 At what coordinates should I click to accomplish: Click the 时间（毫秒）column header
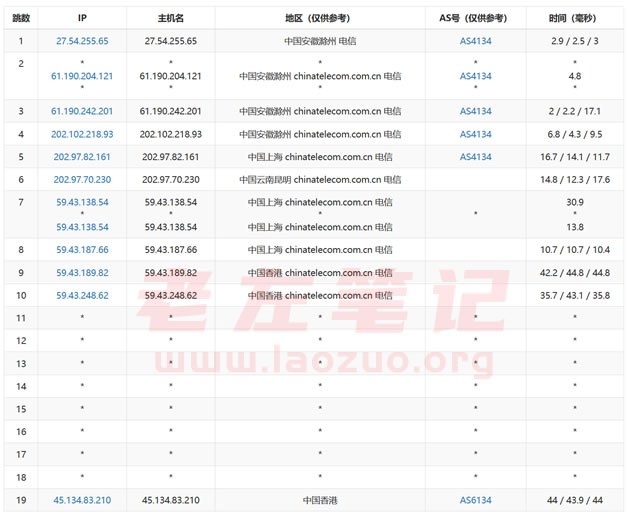(574, 18)
